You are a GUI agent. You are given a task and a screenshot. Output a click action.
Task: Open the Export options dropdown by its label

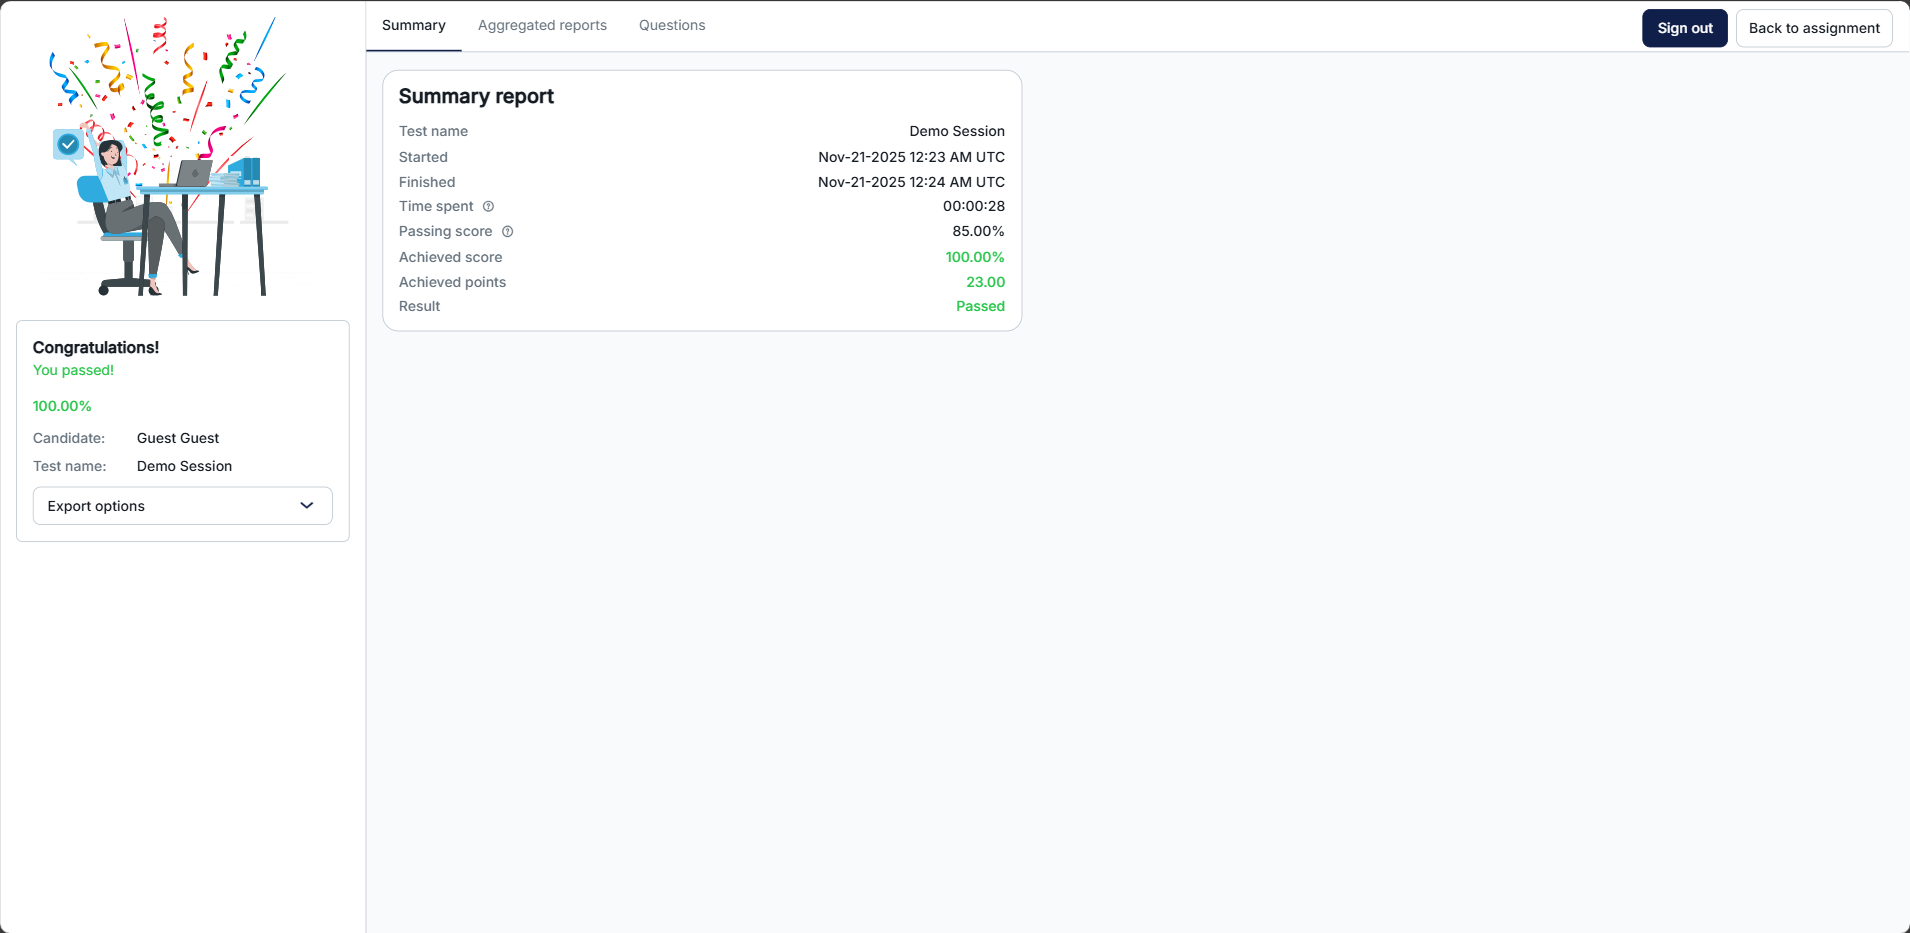(x=96, y=506)
